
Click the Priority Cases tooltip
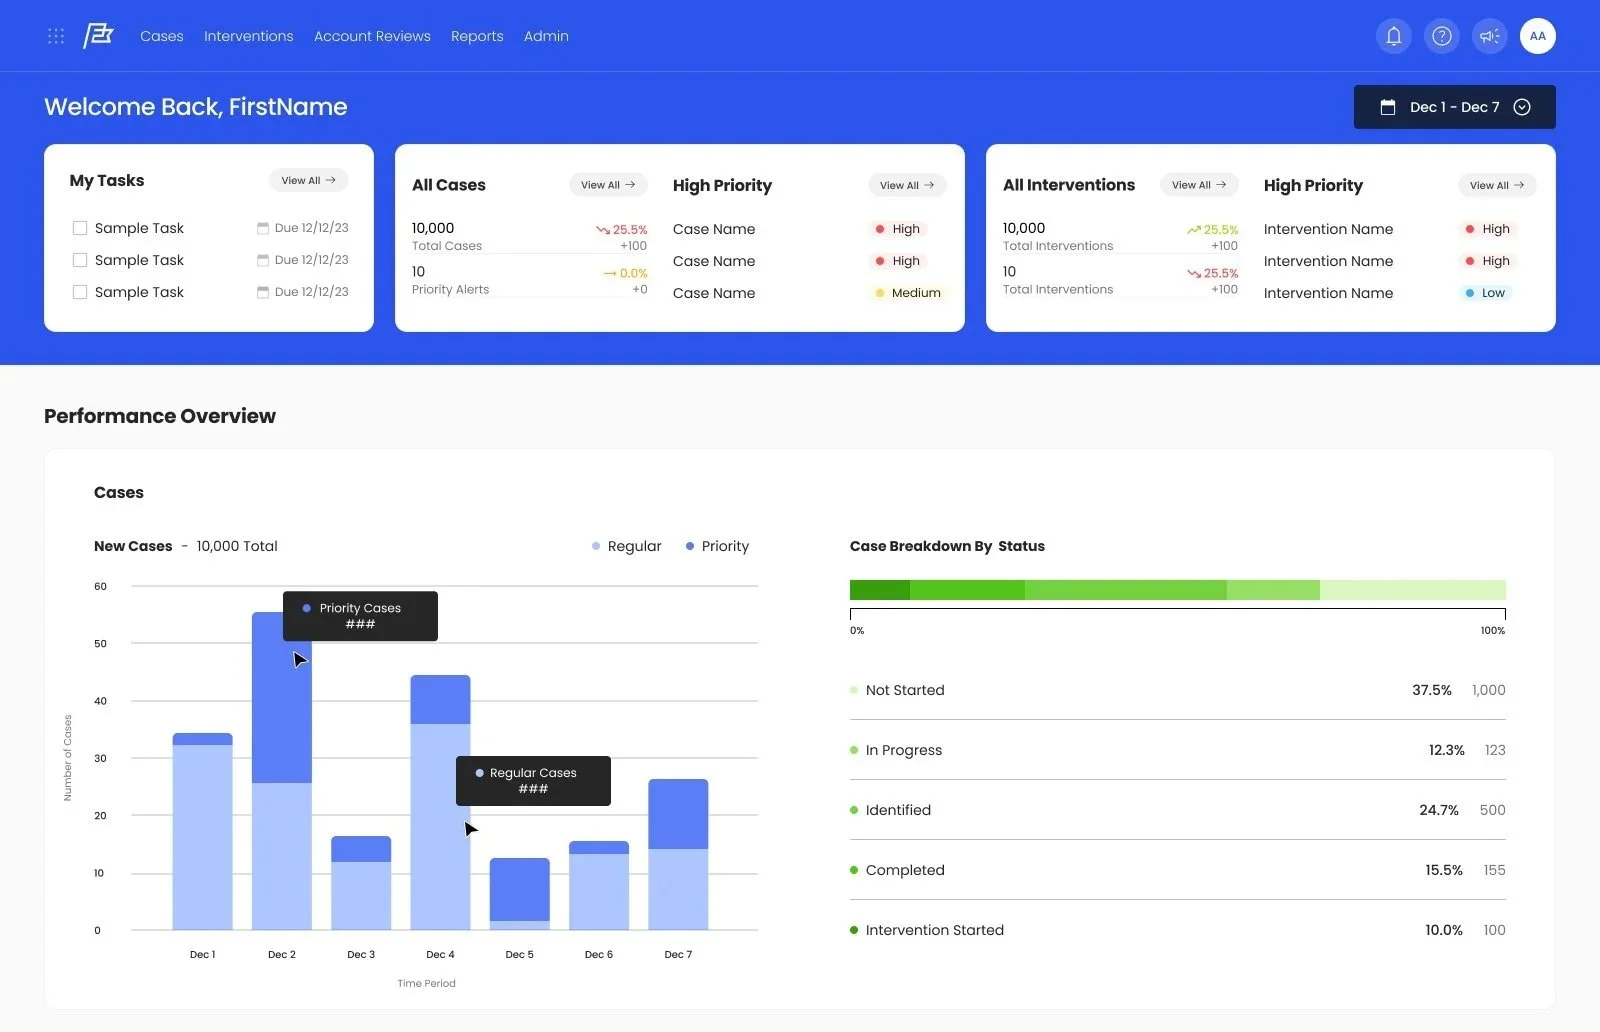[x=360, y=616]
